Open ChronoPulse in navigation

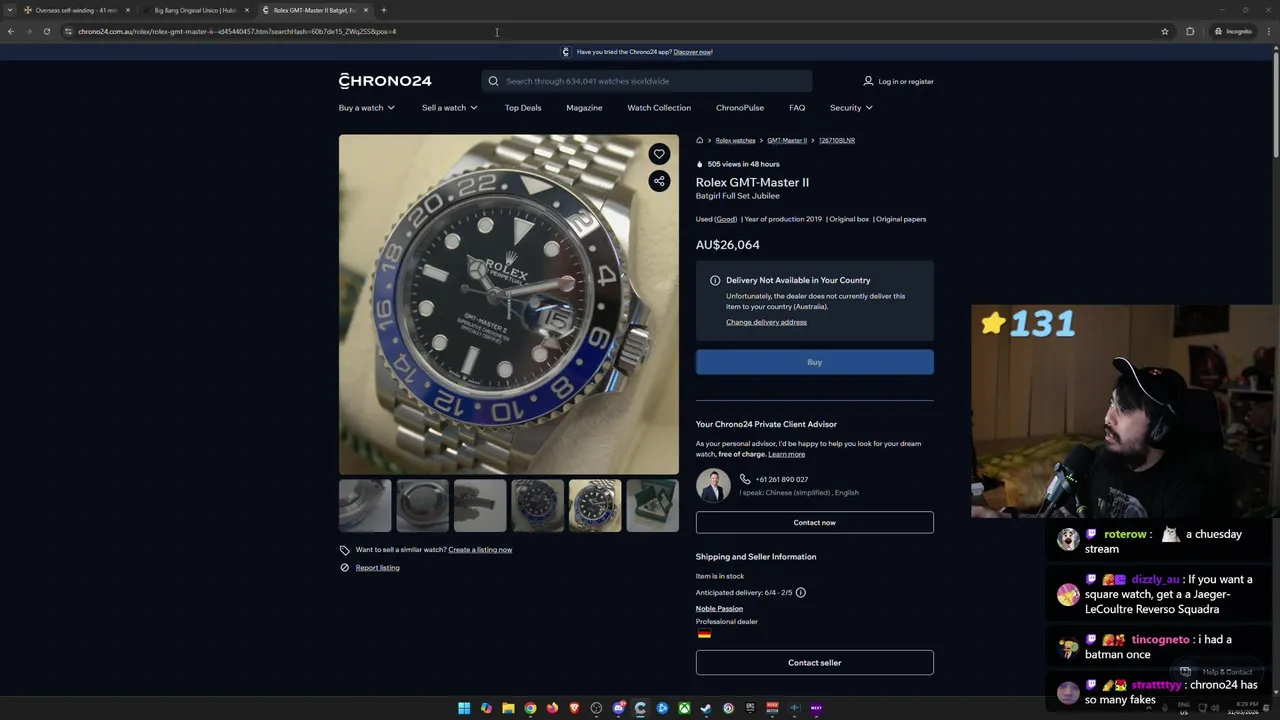coord(740,108)
